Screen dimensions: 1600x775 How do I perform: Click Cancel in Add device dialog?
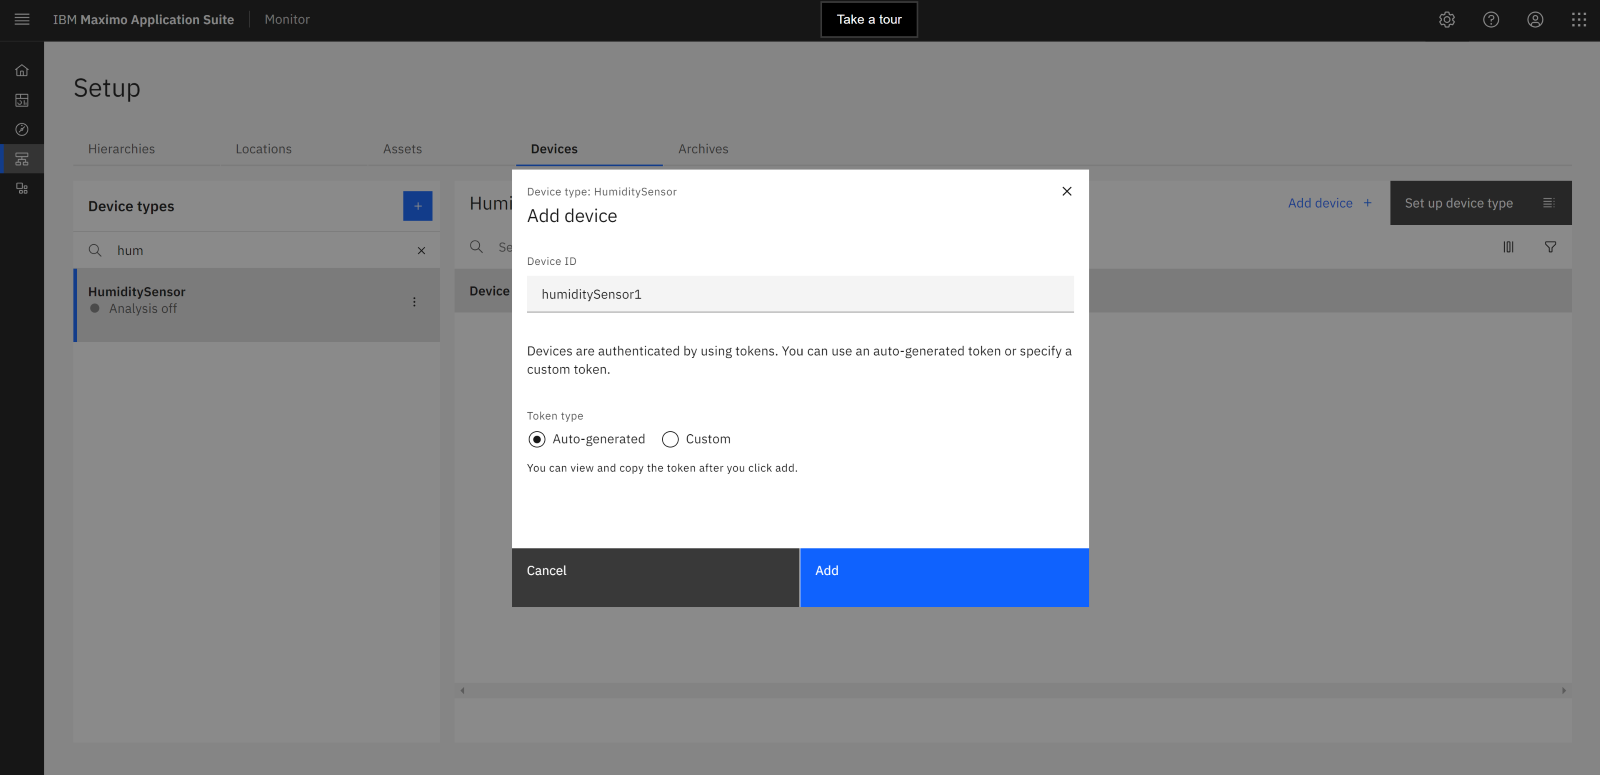click(x=655, y=577)
